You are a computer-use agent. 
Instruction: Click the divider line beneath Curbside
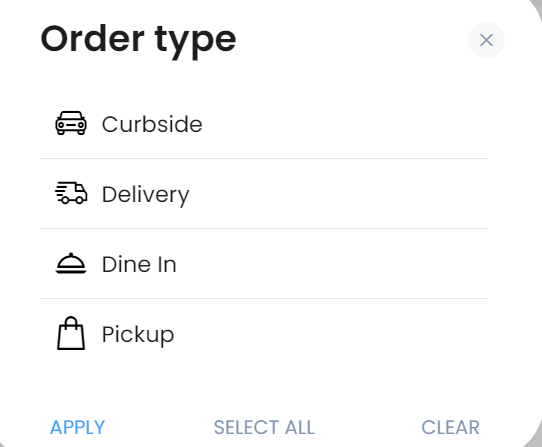pos(264,159)
